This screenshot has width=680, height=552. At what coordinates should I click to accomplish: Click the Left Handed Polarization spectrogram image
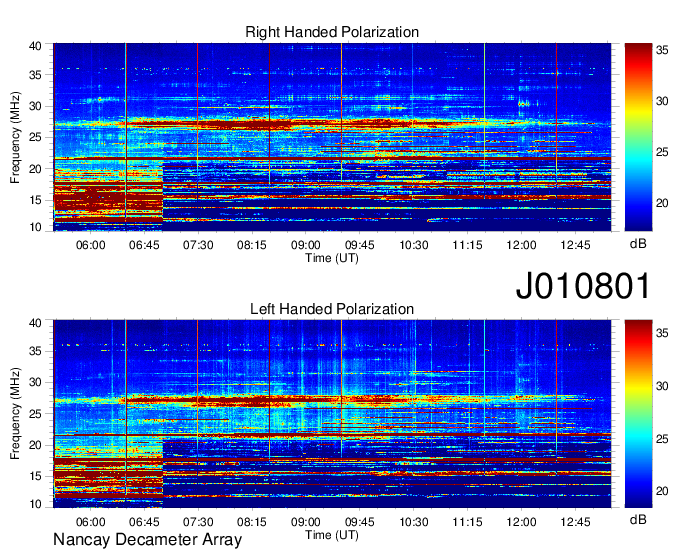pyautogui.click(x=332, y=414)
